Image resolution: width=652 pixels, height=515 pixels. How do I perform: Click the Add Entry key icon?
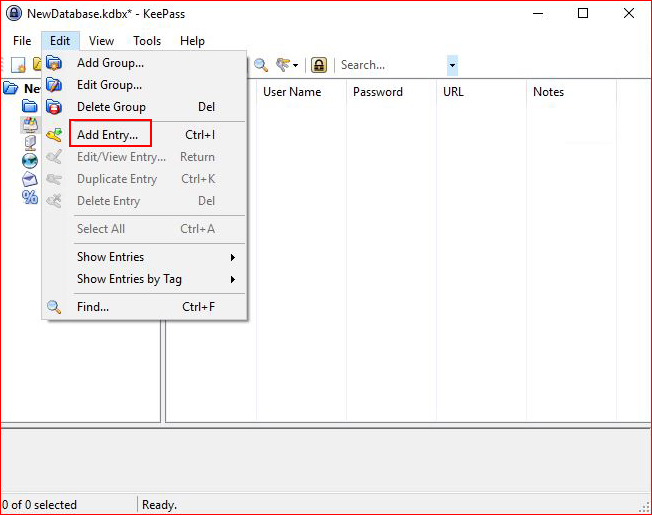coord(54,135)
